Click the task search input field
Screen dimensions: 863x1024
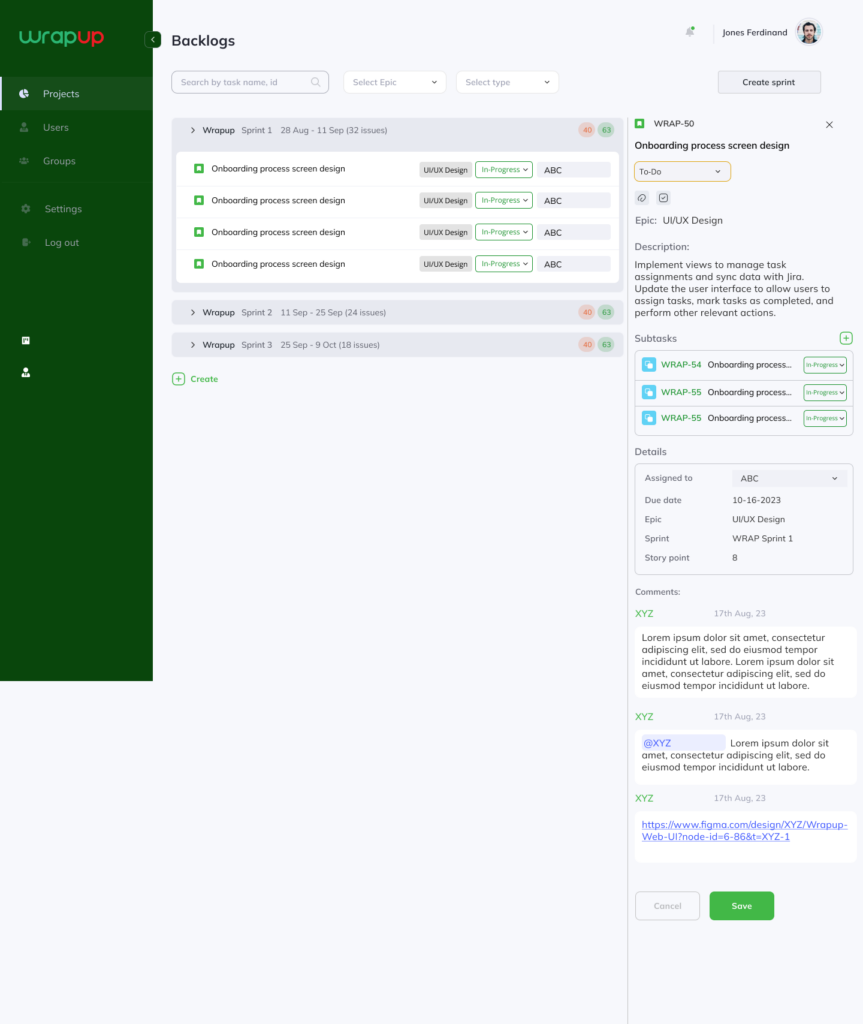243,82
